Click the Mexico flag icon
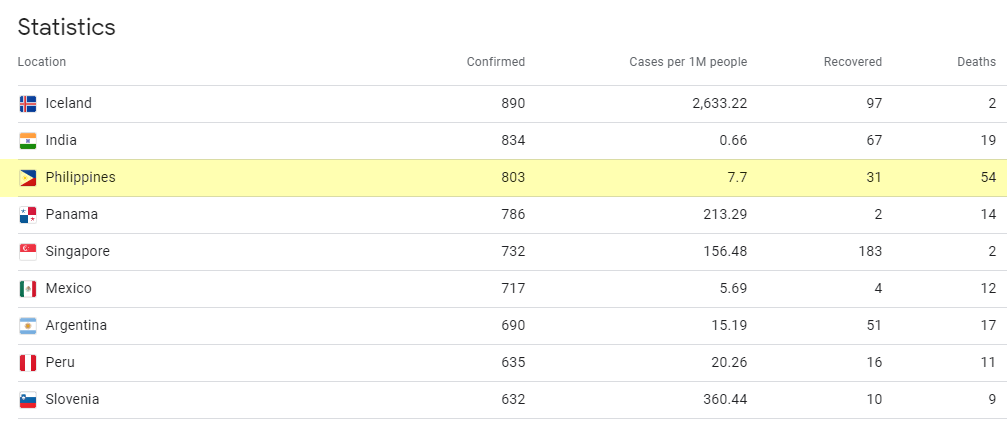The image size is (1007, 426). click(x=28, y=289)
